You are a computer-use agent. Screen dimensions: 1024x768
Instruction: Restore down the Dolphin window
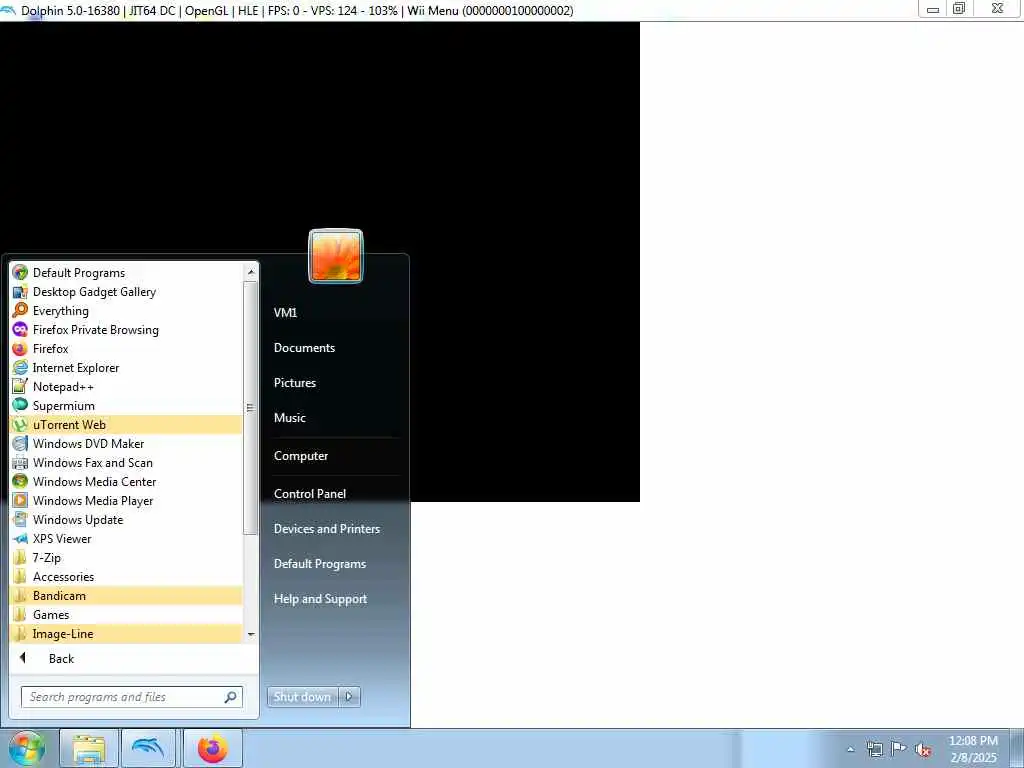959,8
